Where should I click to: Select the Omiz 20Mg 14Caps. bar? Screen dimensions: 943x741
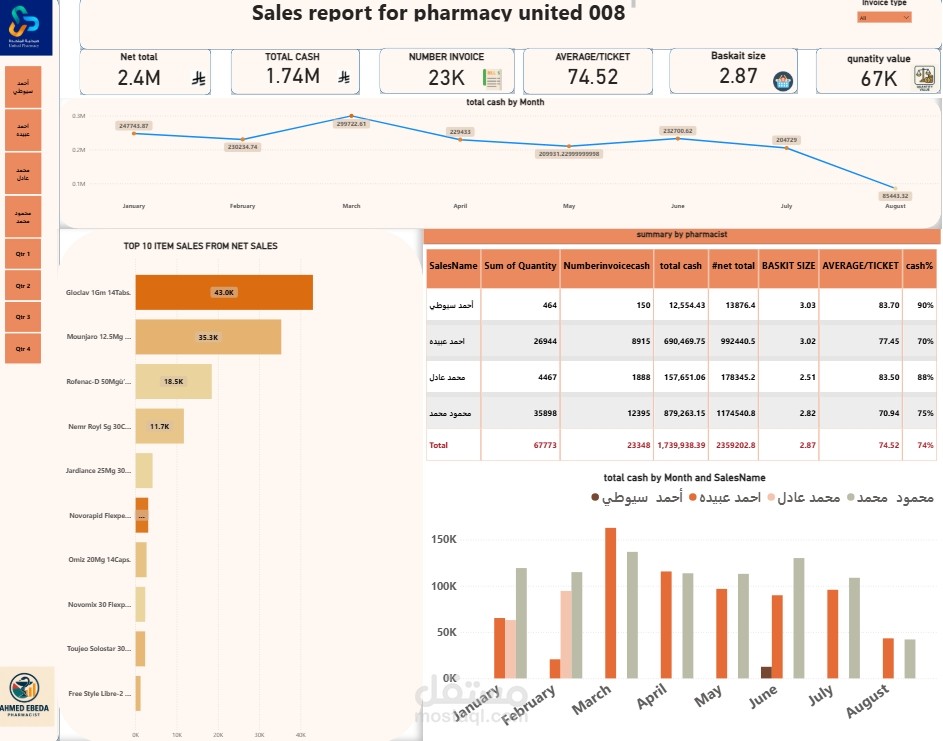click(x=141, y=559)
